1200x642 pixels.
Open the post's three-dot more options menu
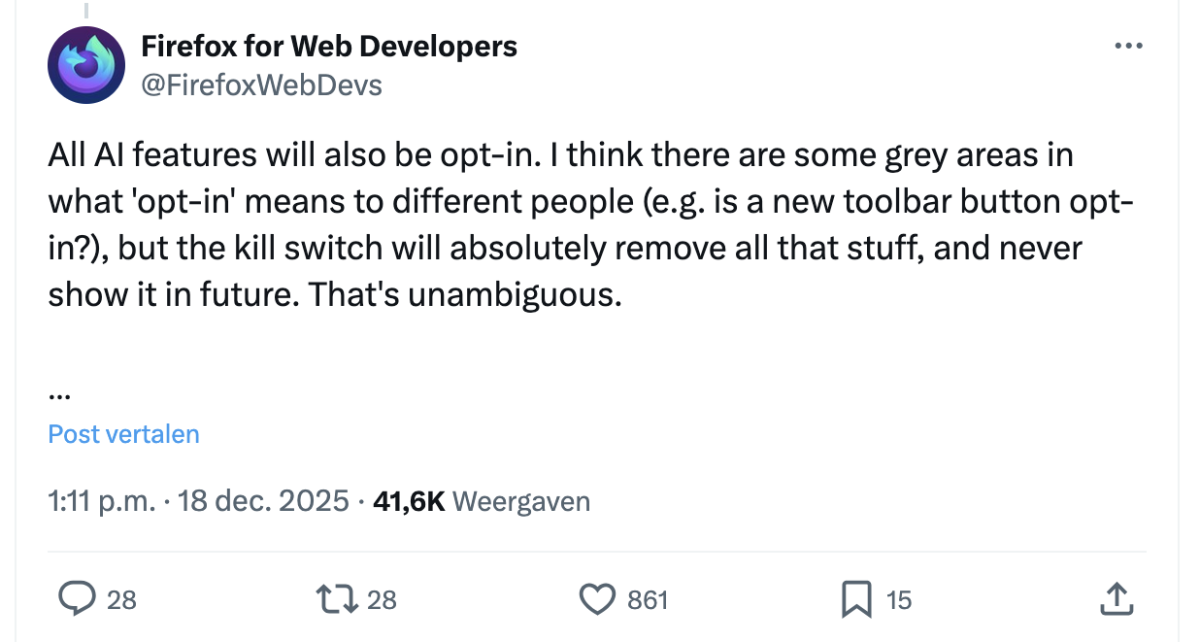click(1128, 46)
